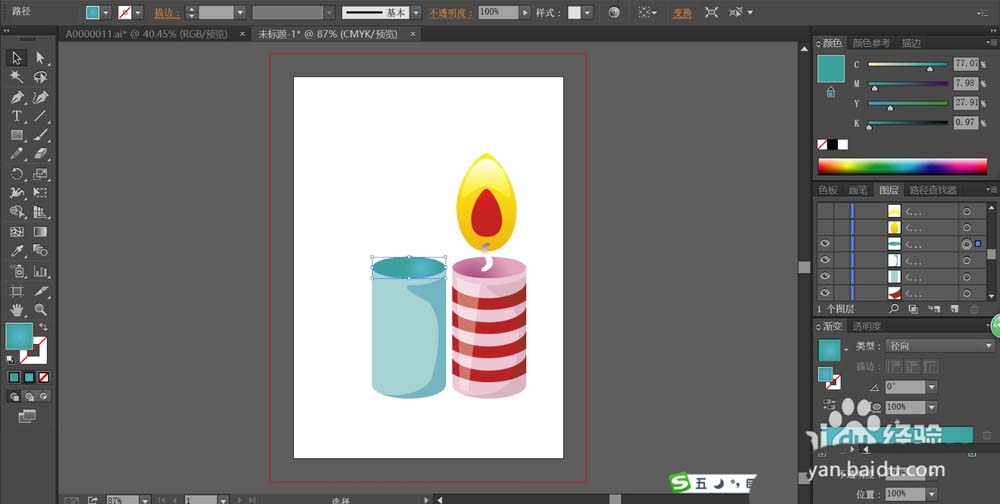Open the stroke weight dropdown
1000x504 pixels.
pyautogui.click(x=240, y=12)
